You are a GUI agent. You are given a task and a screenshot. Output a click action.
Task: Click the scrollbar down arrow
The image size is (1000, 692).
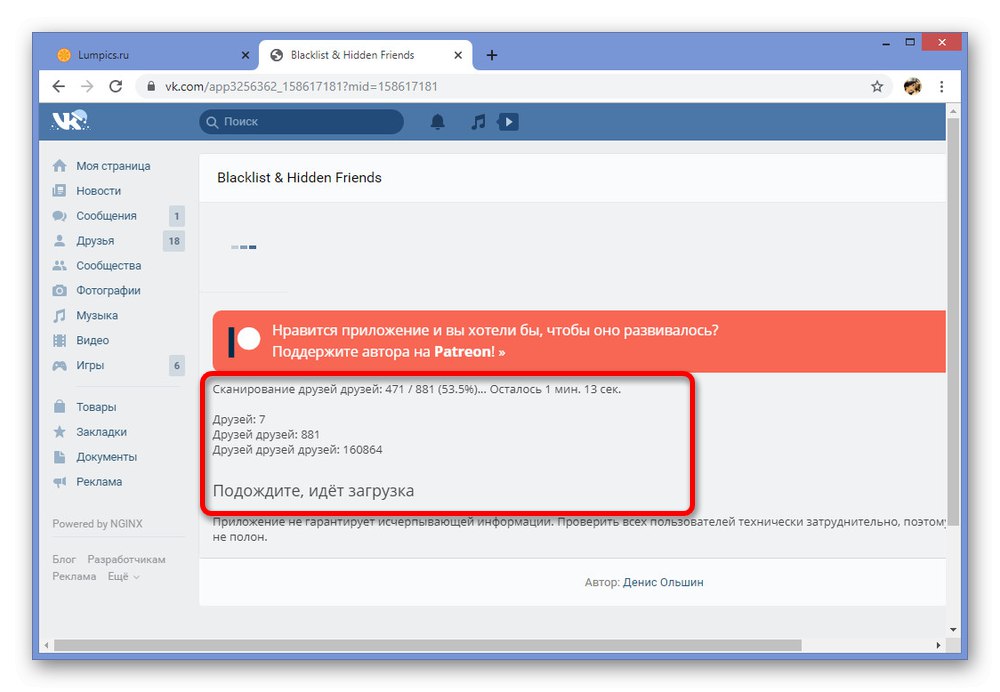(x=953, y=629)
